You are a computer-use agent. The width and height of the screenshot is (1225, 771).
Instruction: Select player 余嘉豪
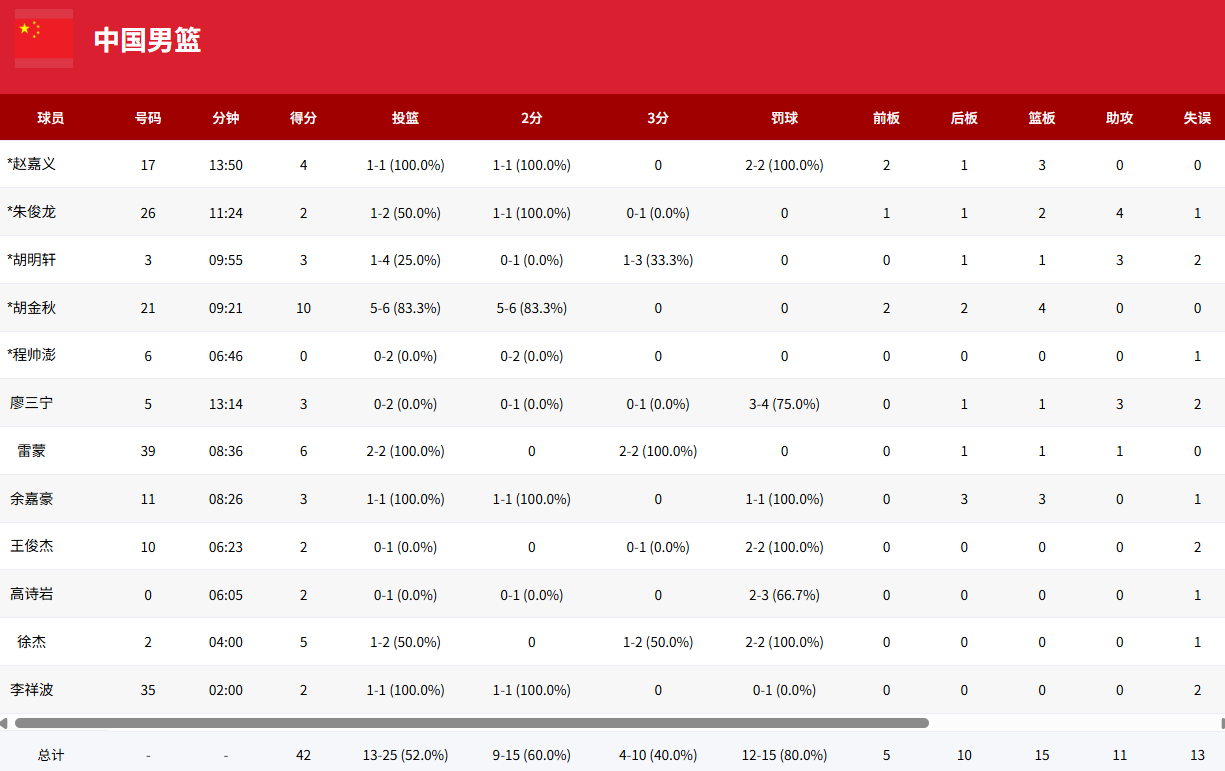[x=31, y=499]
